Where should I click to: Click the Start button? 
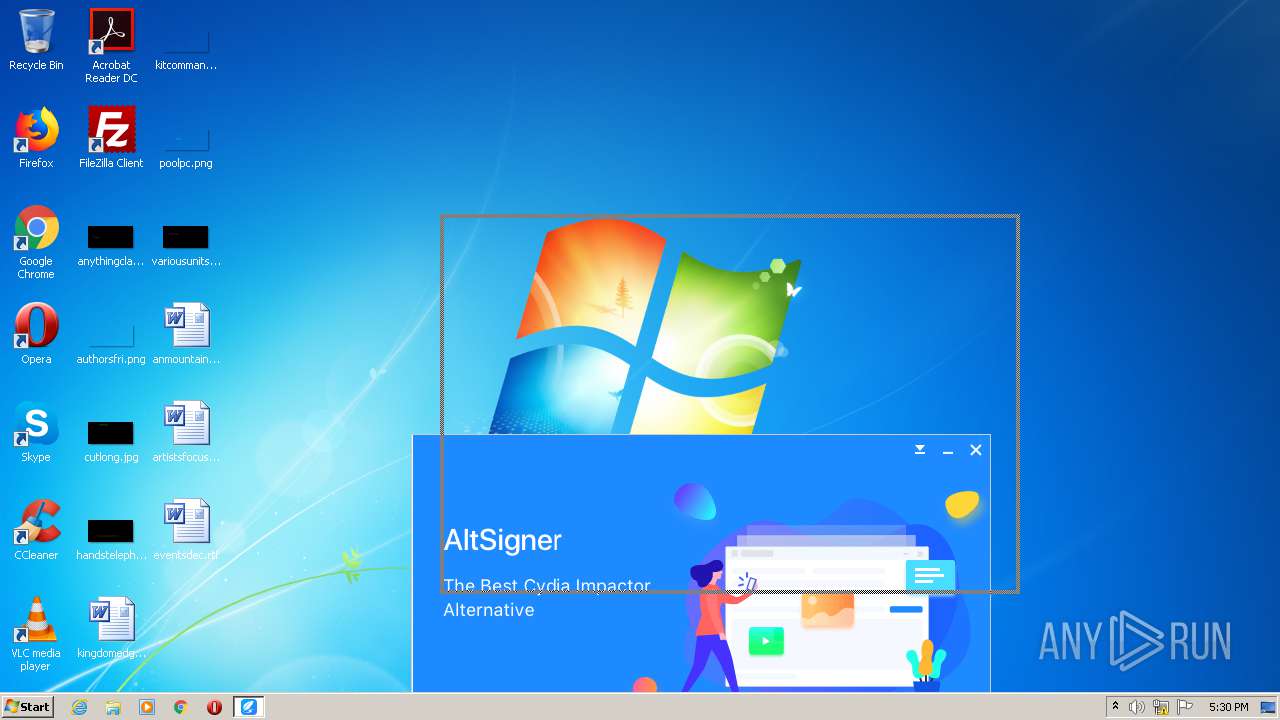[x=27, y=707]
